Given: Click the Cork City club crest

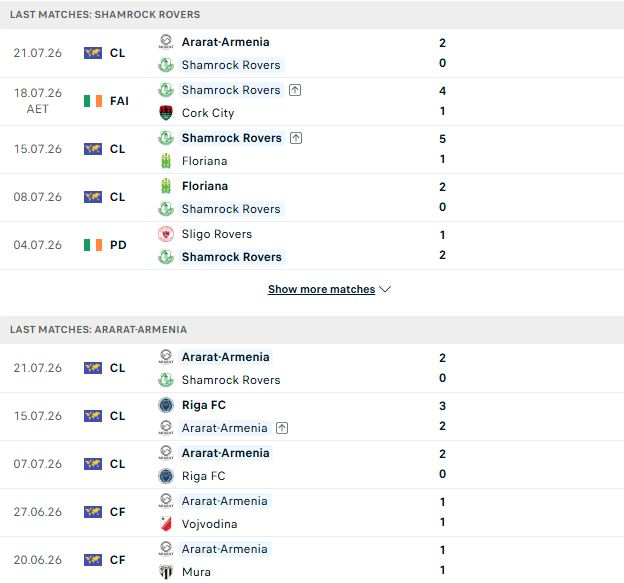Looking at the screenshot, I should (x=166, y=113).
